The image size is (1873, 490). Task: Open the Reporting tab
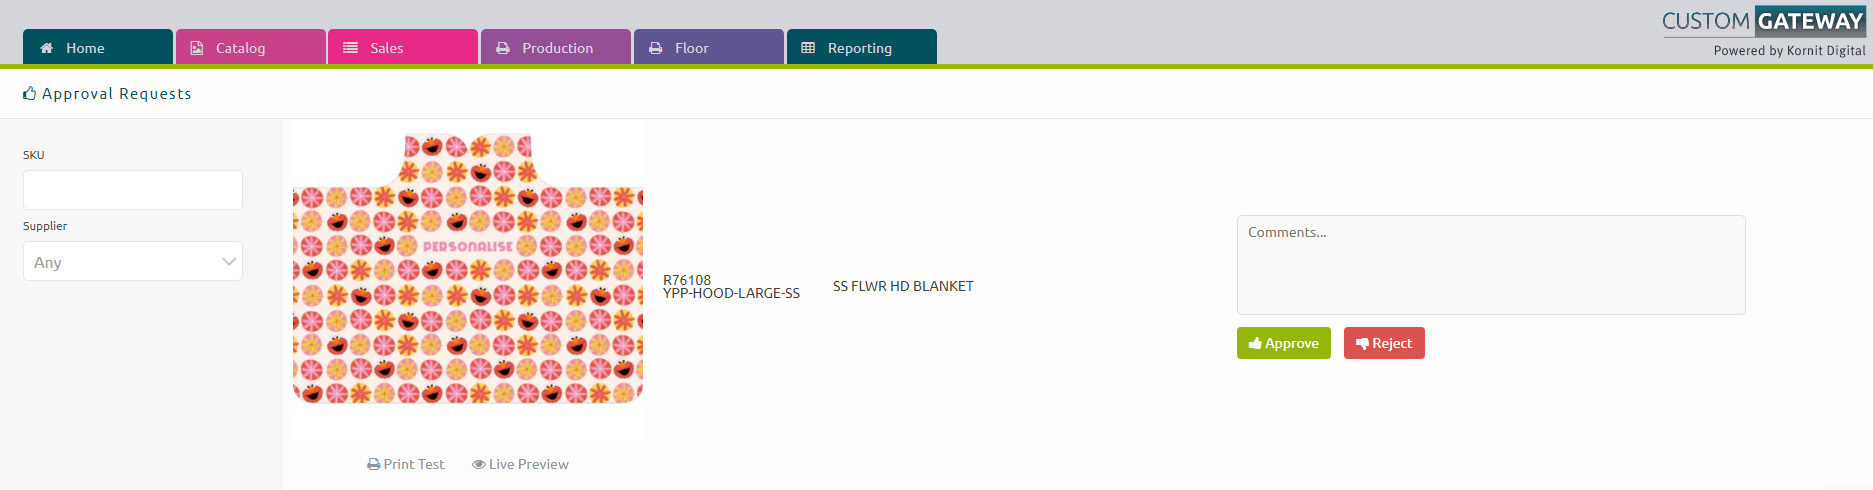[862, 47]
